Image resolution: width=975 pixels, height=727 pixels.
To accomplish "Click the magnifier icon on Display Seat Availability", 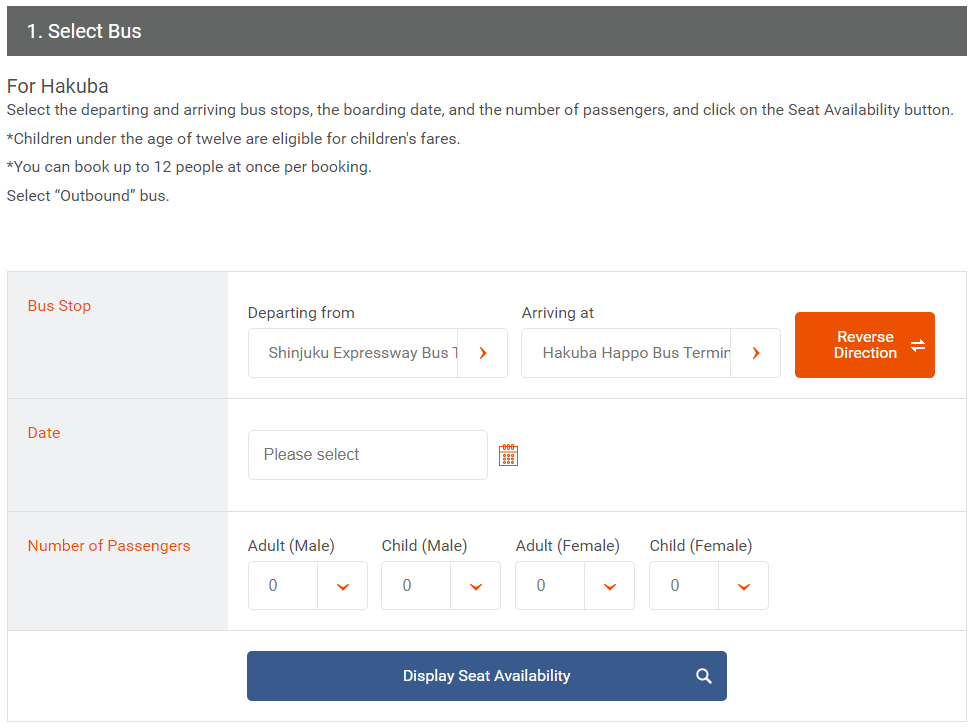I will tap(703, 676).
